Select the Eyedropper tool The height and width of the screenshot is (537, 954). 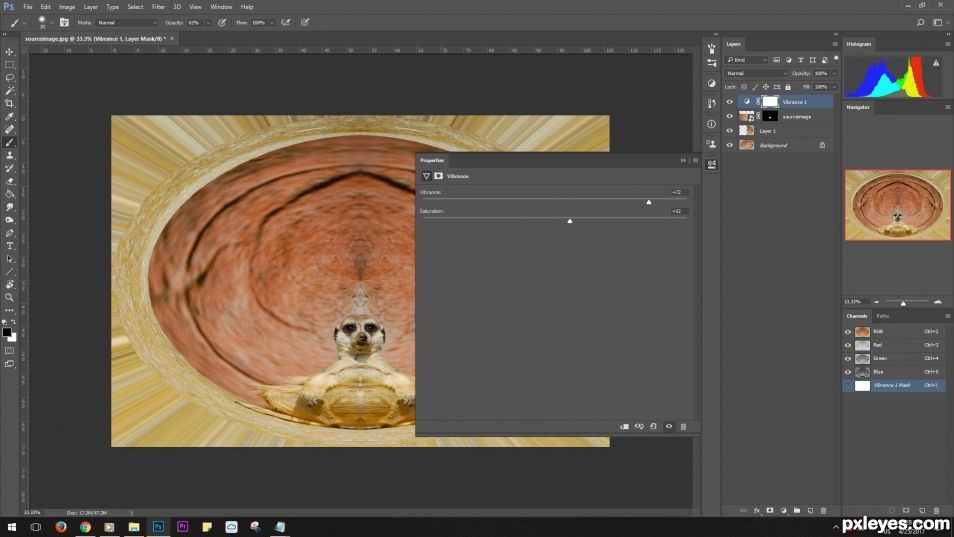tap(9, 116)
